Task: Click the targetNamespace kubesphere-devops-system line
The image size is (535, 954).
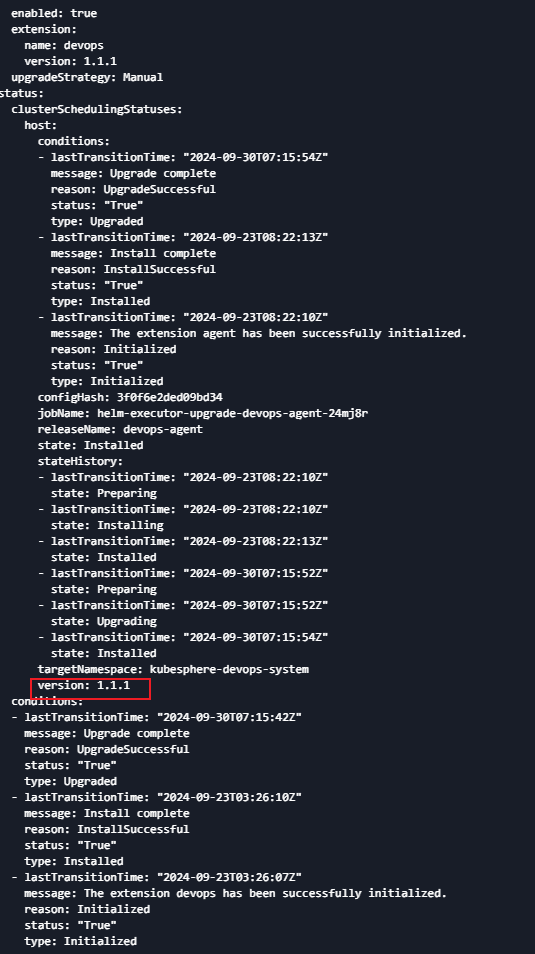Action: click(173, 669)
